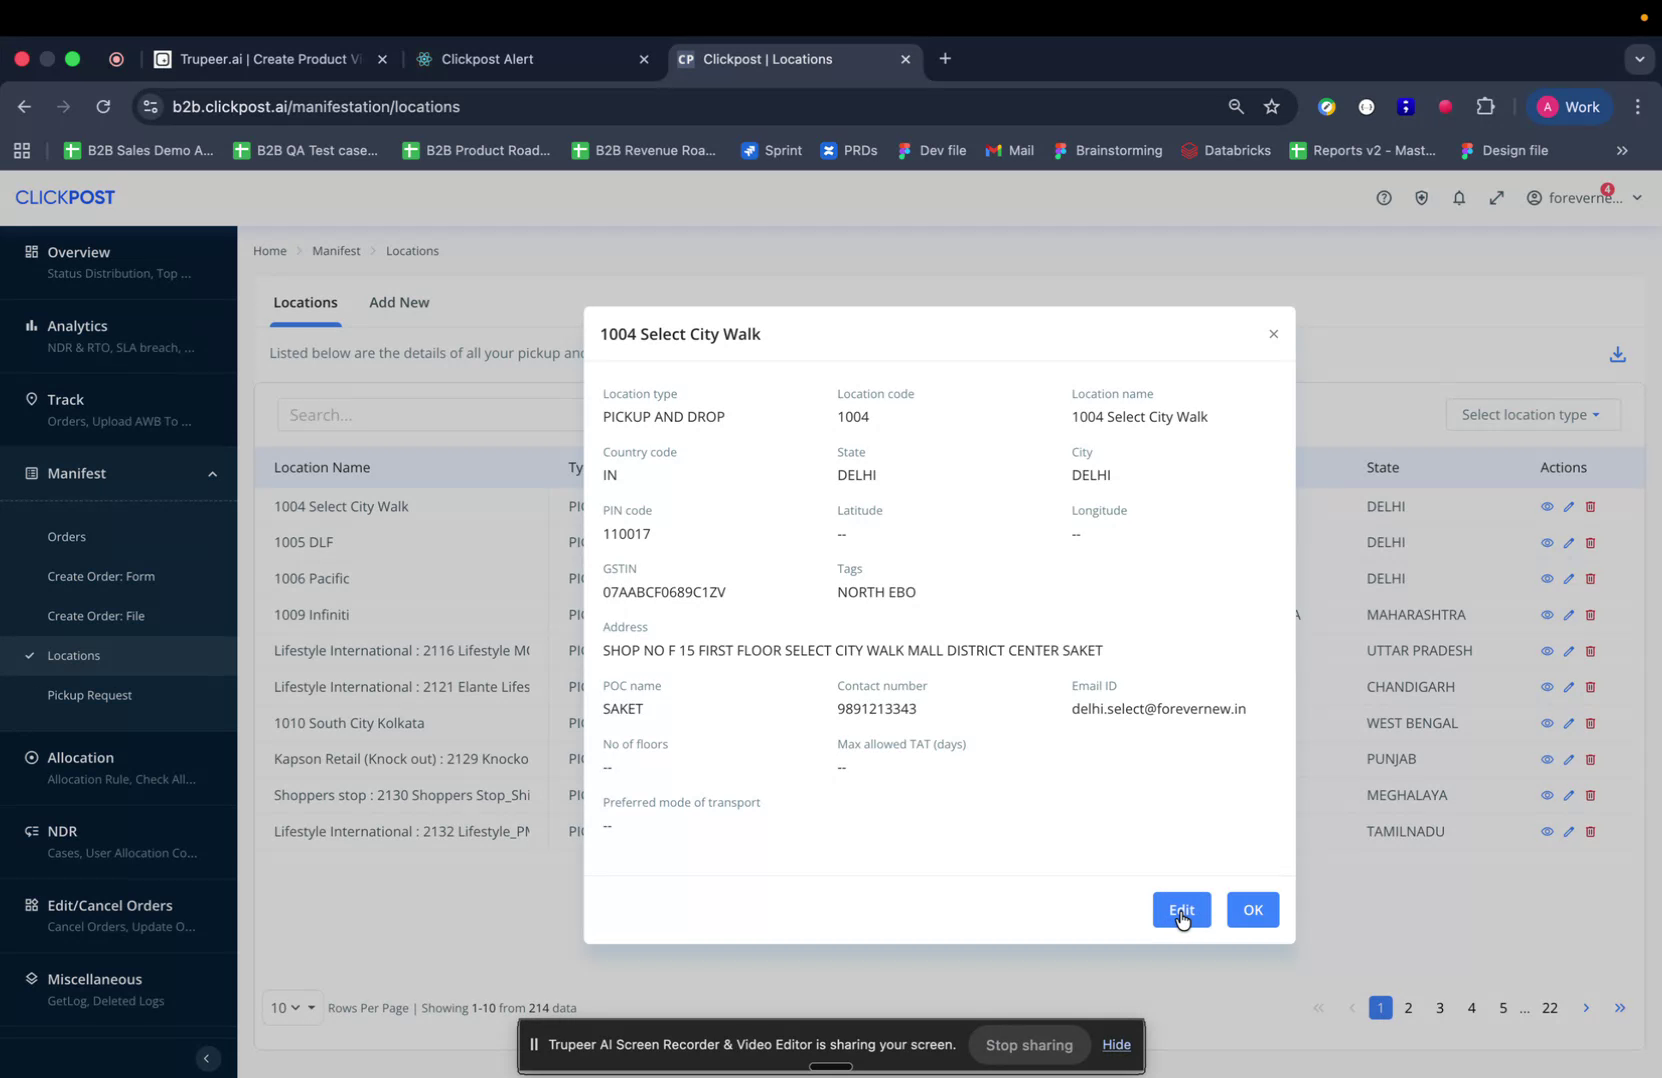Open the Allocation section in sidebar
Viewport: 1662px width, 1078px height.
[81, 757]
